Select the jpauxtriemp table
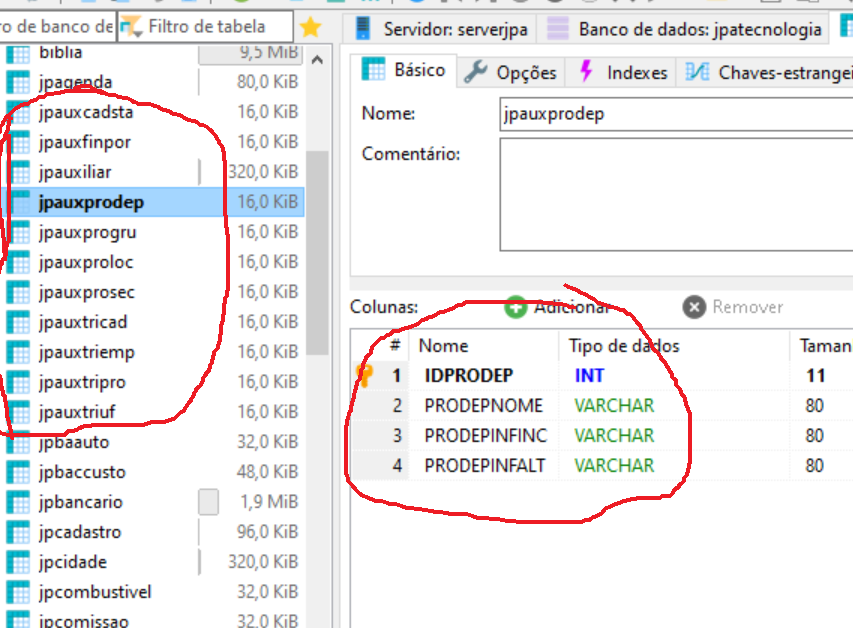This screenshot has width=853, height=628. tap(86, 352)
